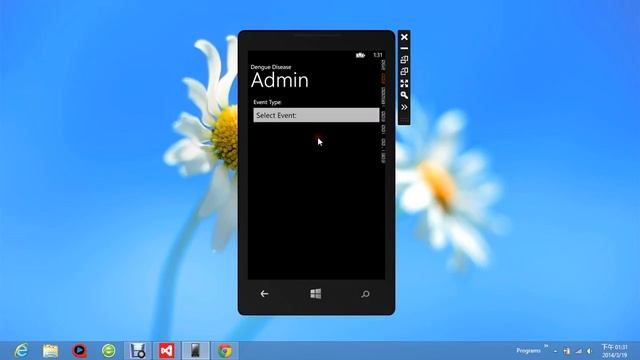
Task: Open the taskbar clock and date
Action: [614, 351]
